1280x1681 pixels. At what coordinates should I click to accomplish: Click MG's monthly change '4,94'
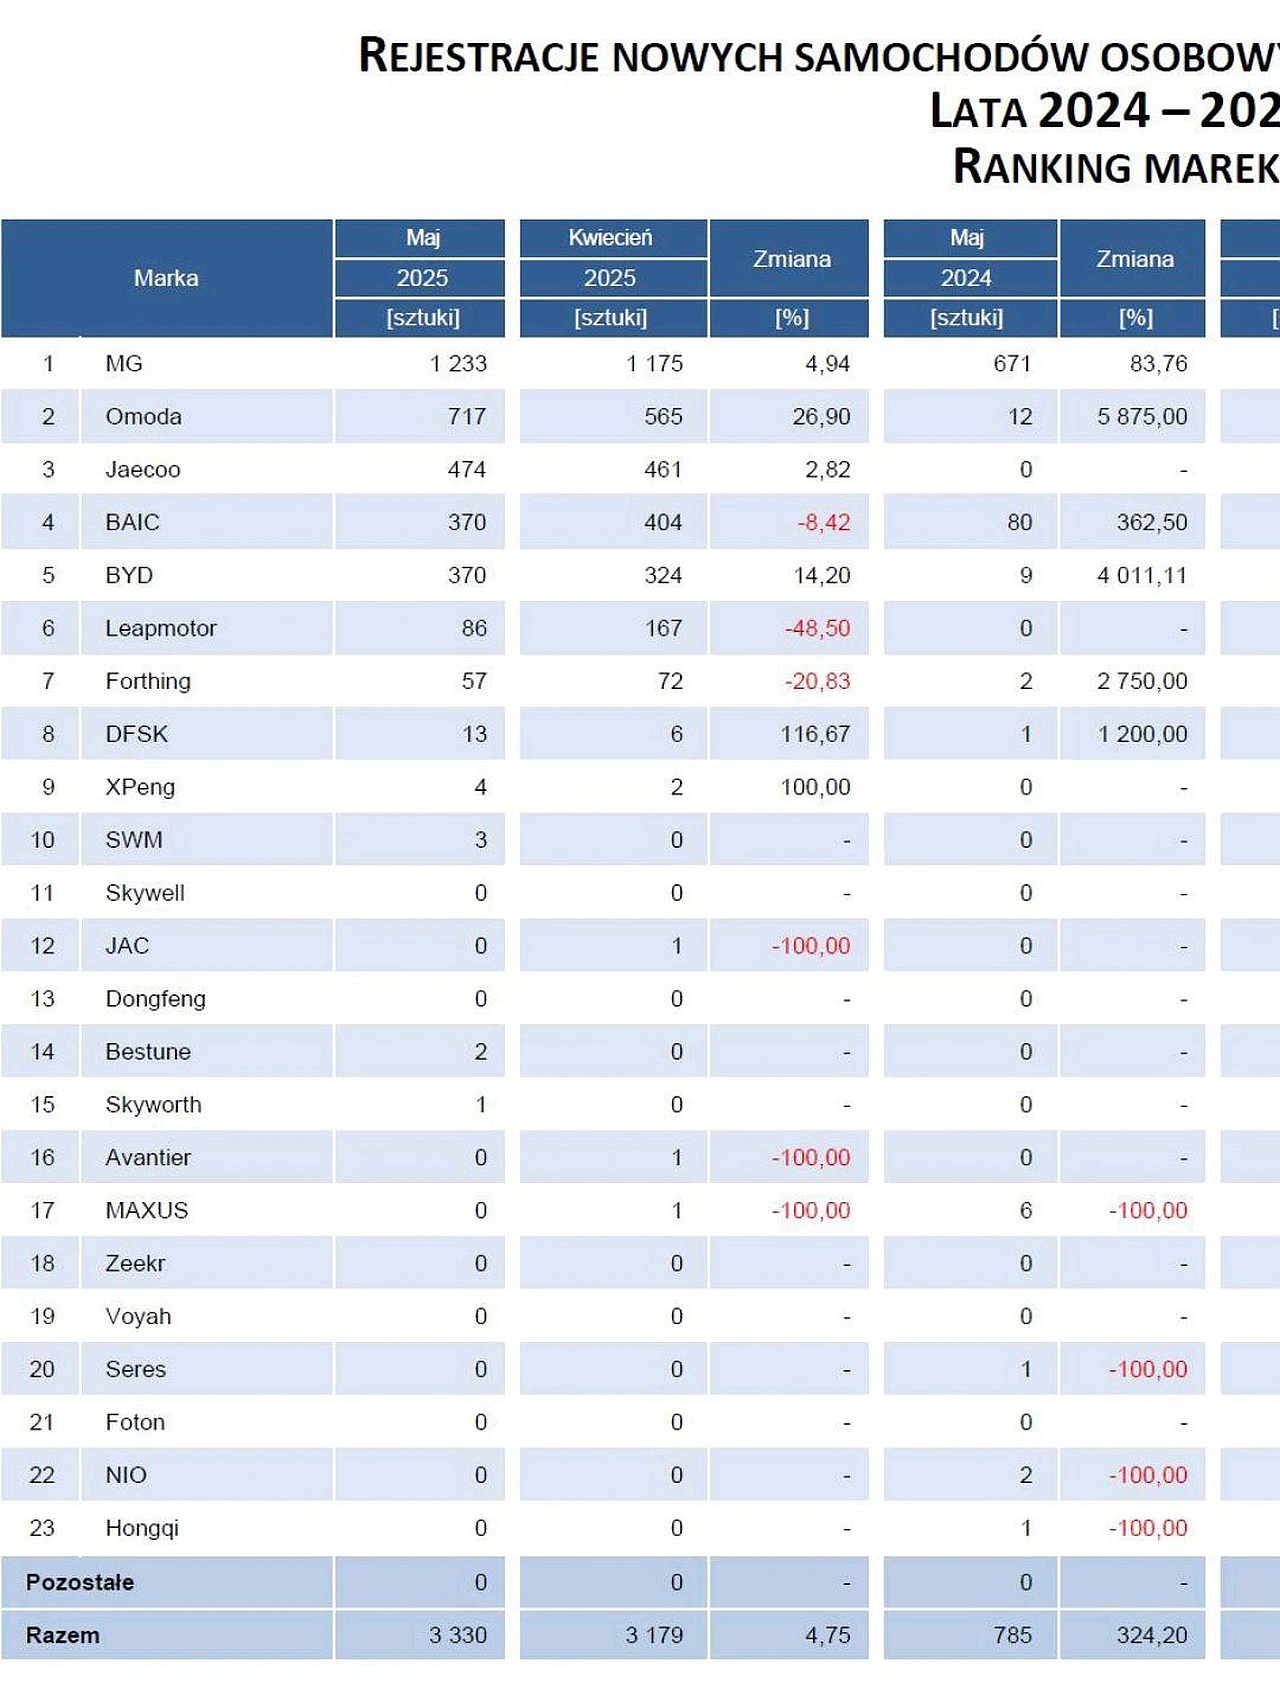point(828,364)
